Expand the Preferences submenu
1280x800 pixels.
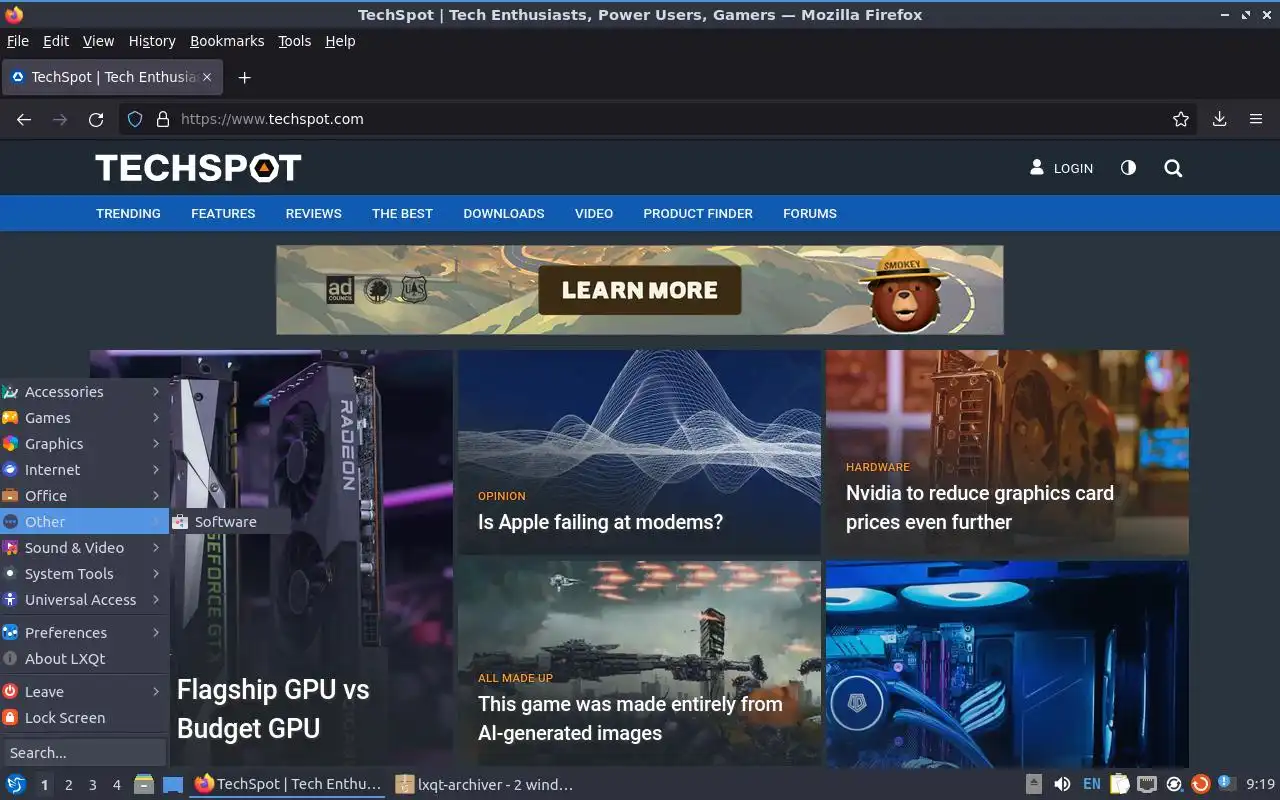(x=84, y=633)
